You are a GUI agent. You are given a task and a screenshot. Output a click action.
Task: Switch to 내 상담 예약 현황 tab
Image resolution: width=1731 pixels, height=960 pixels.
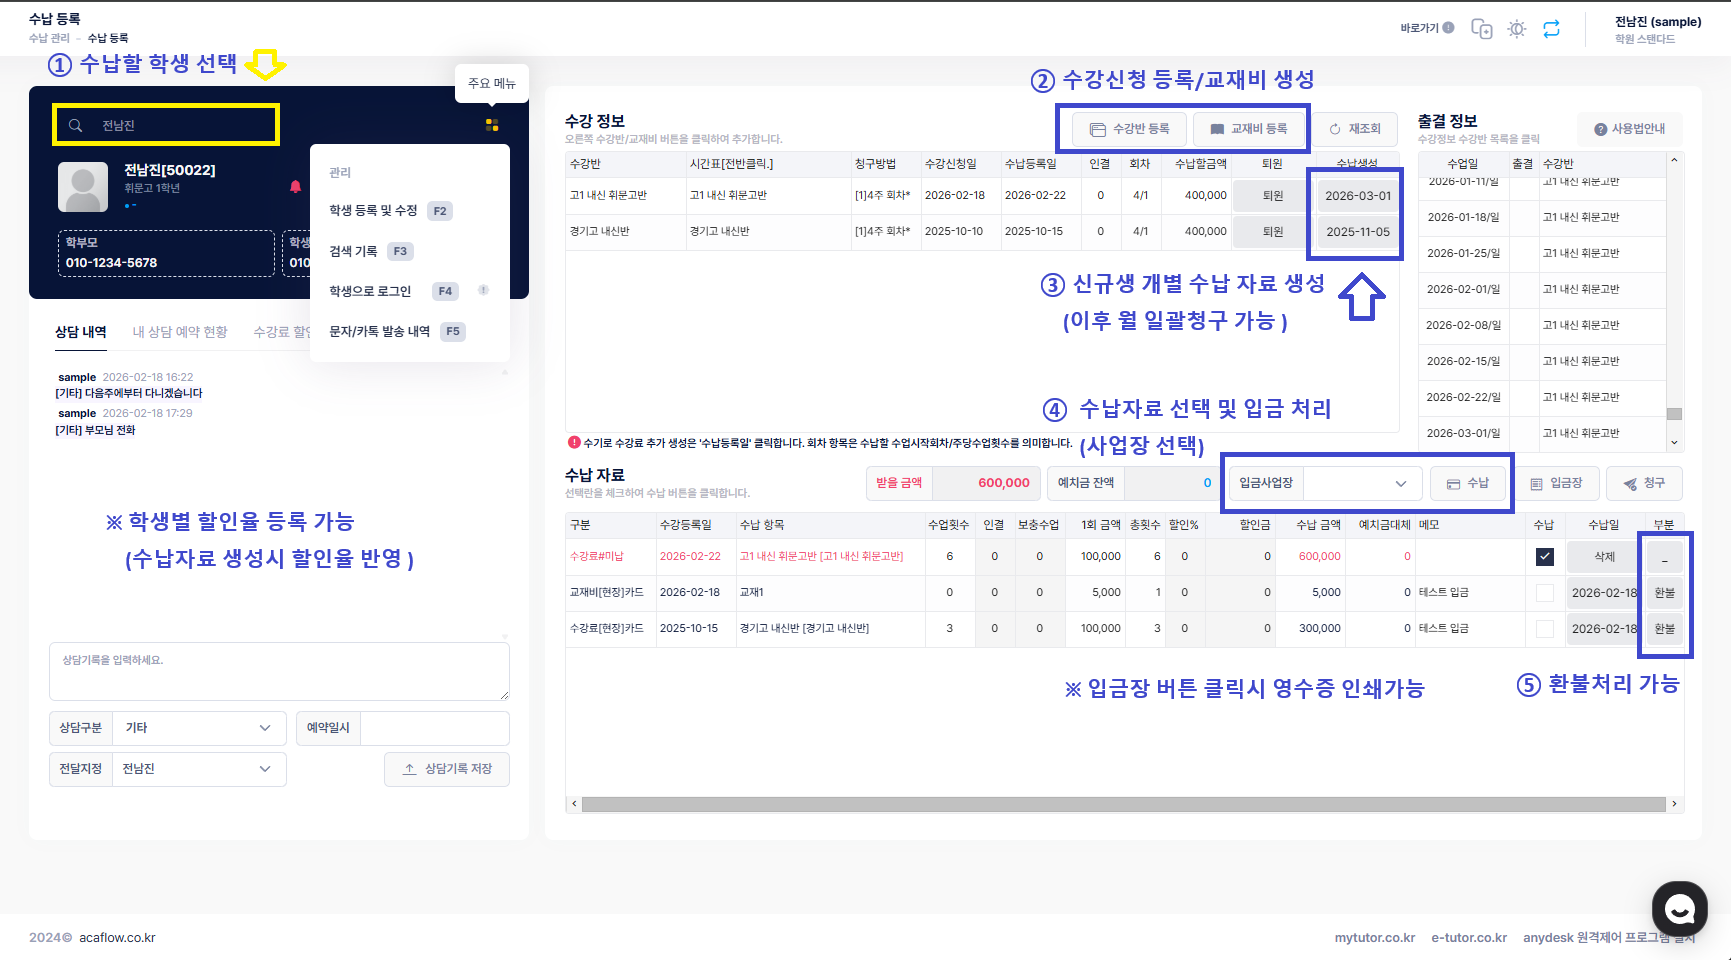180,332
